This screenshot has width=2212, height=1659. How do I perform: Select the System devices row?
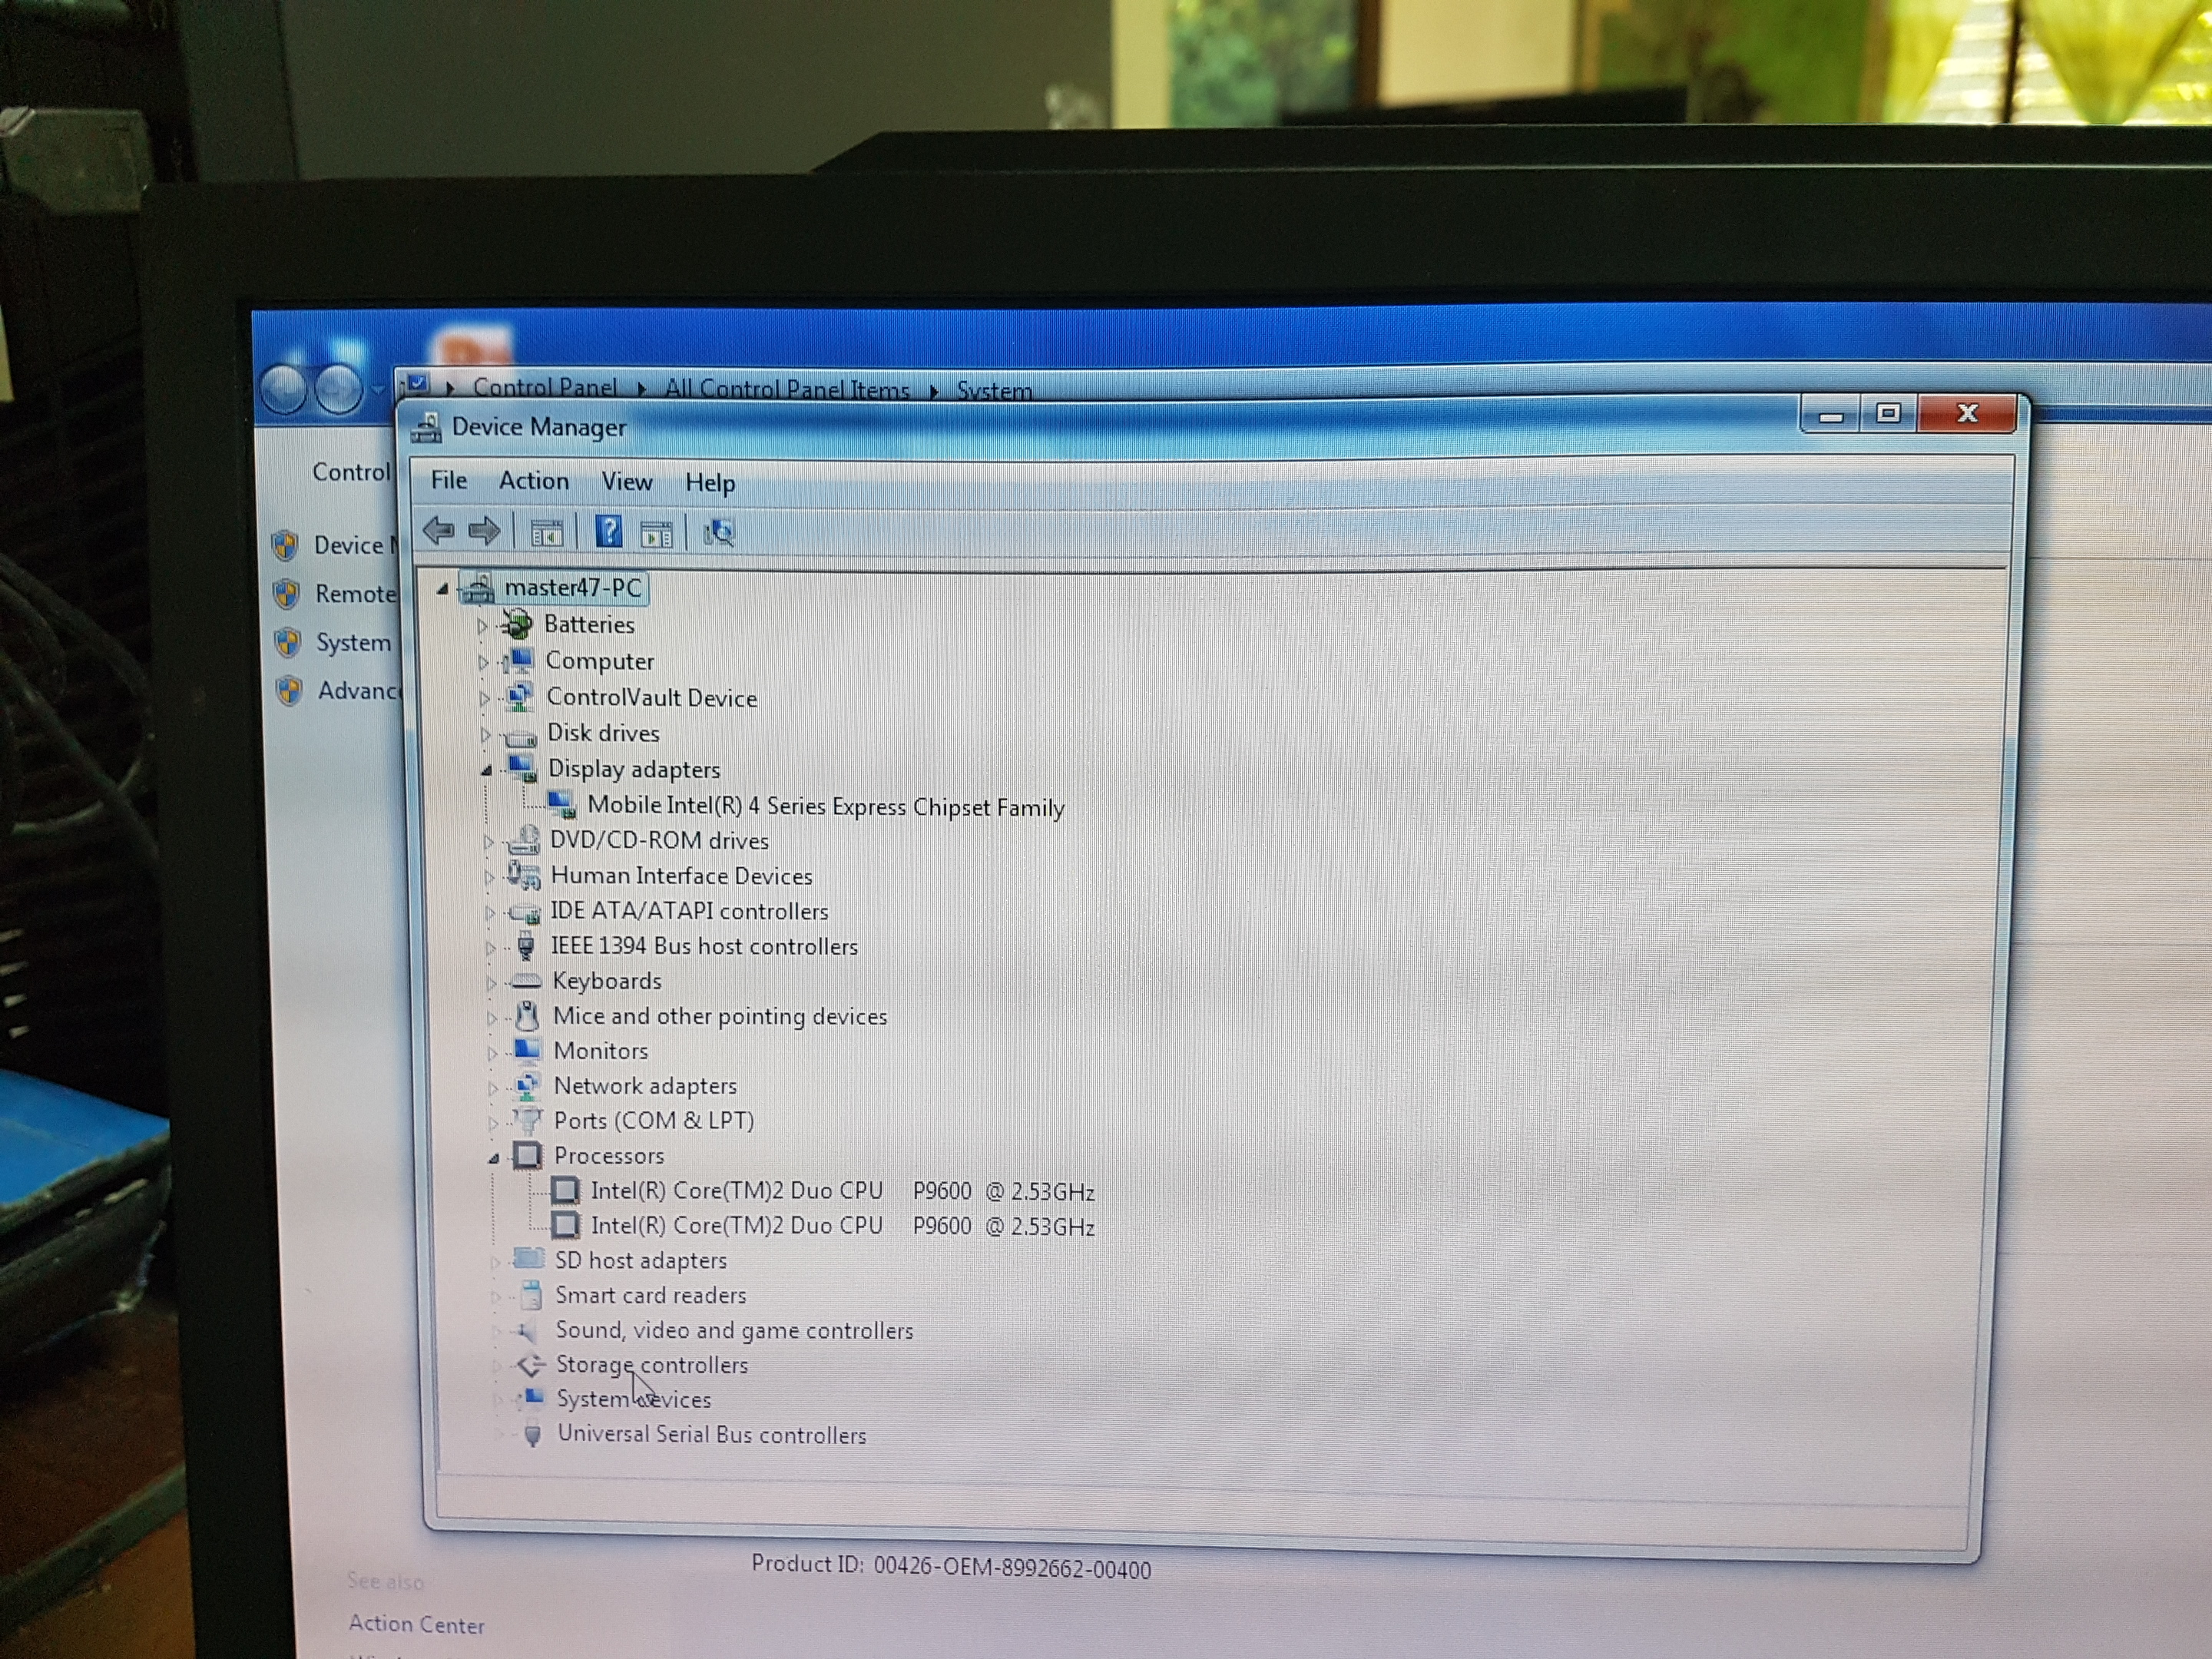pos(634,1399)
